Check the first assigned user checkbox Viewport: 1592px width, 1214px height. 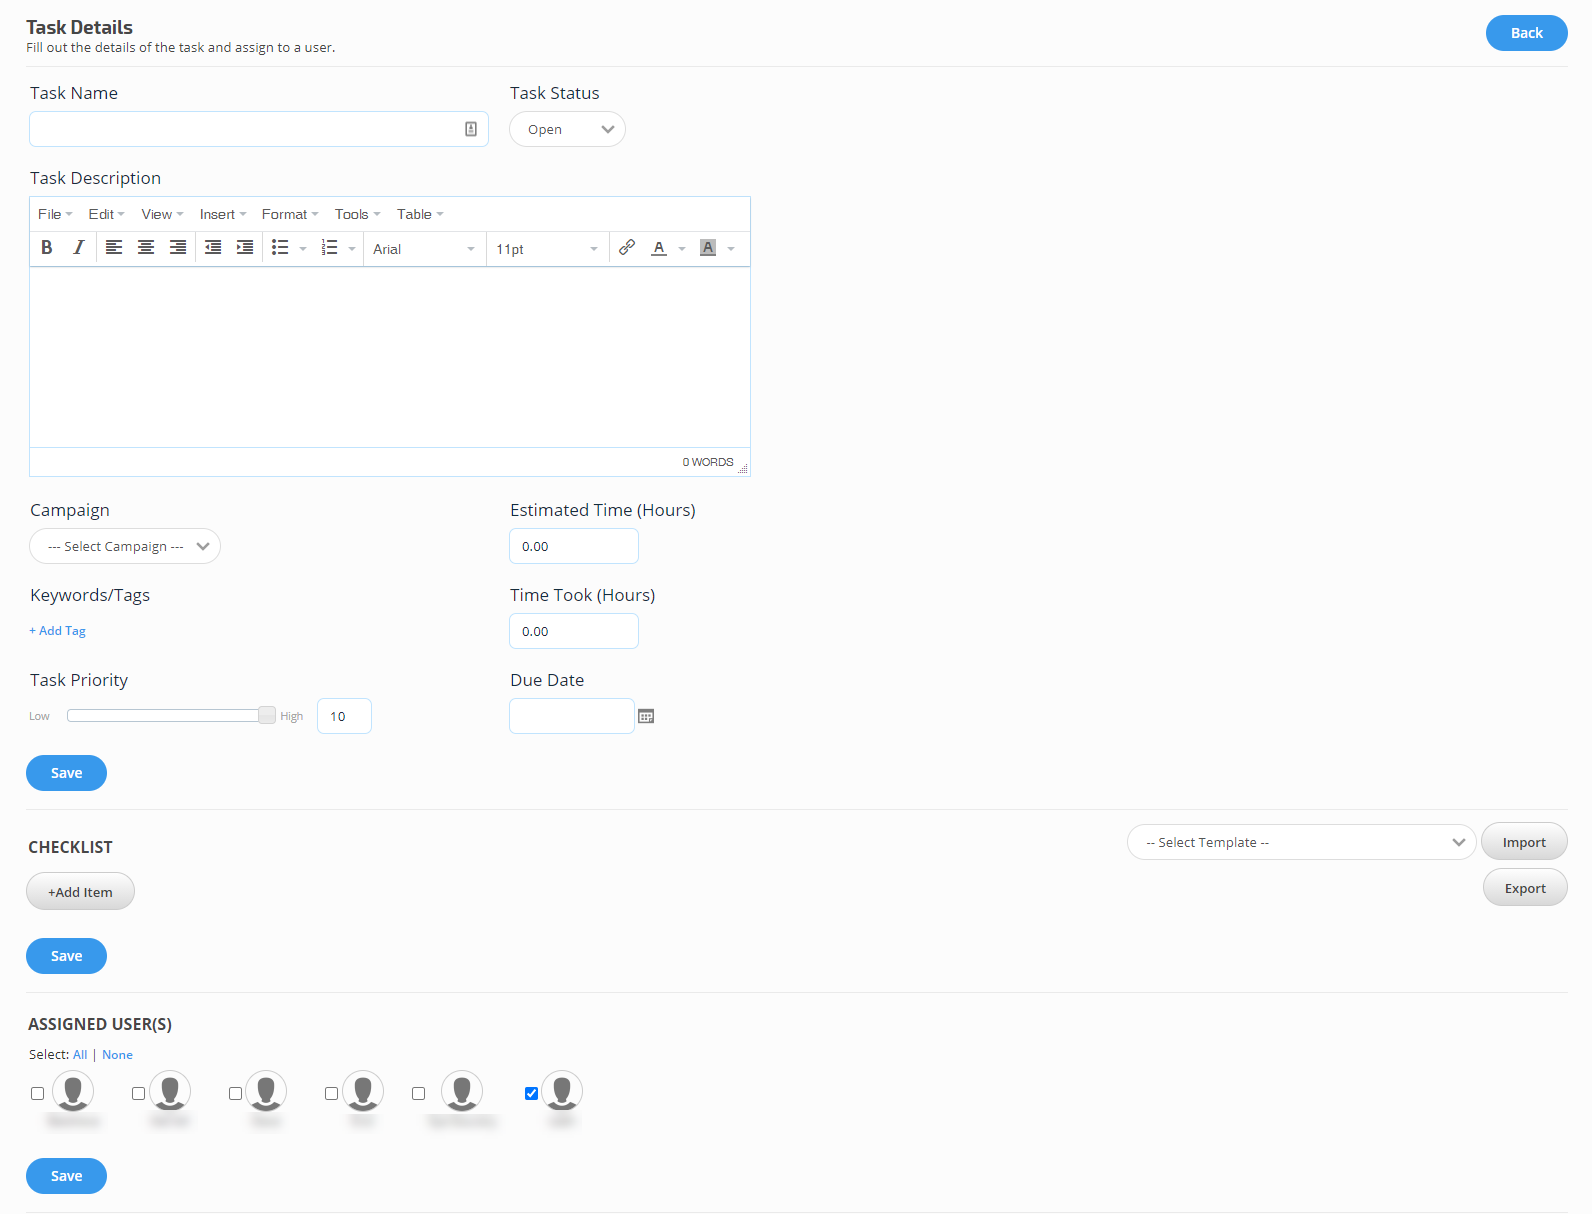point(37,1093)
